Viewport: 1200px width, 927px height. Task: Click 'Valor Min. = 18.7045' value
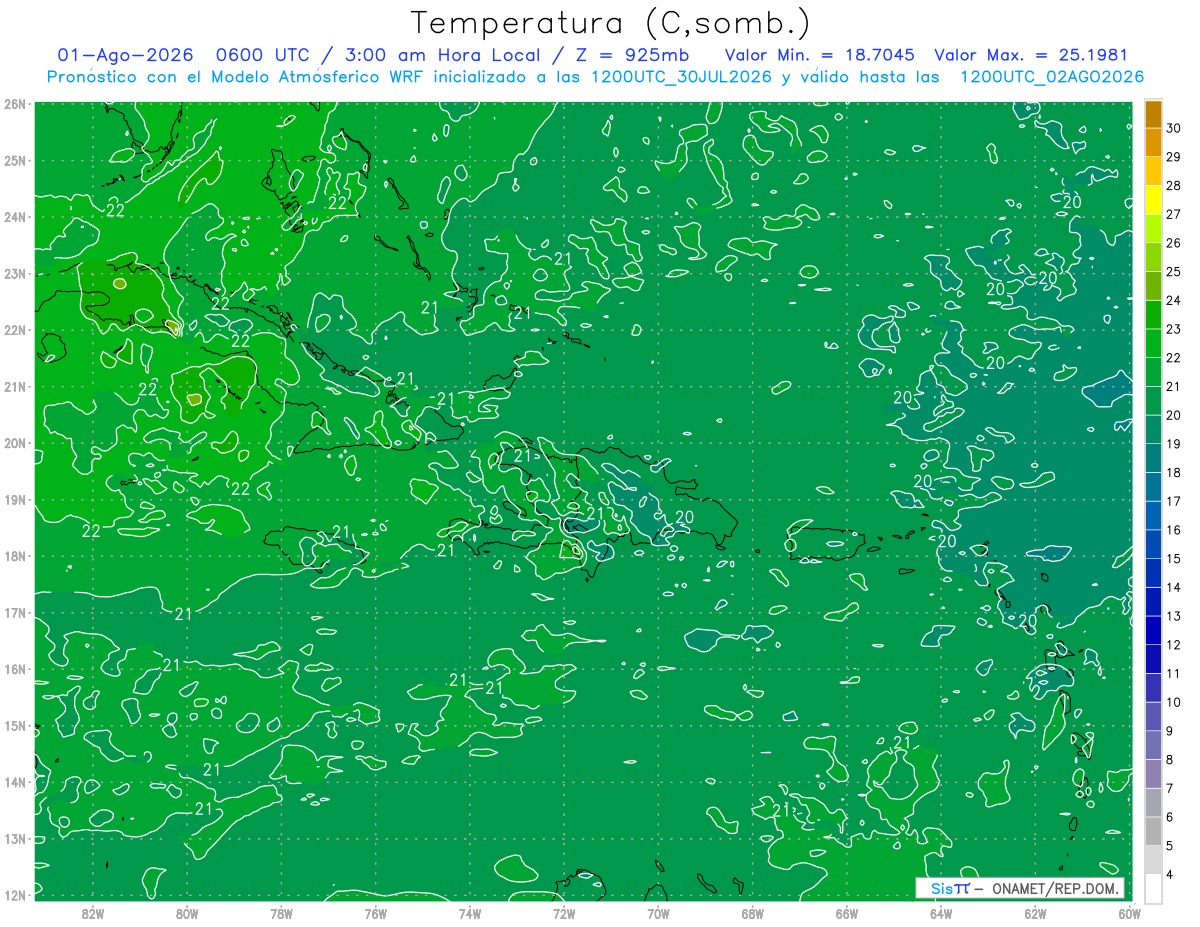819,55
